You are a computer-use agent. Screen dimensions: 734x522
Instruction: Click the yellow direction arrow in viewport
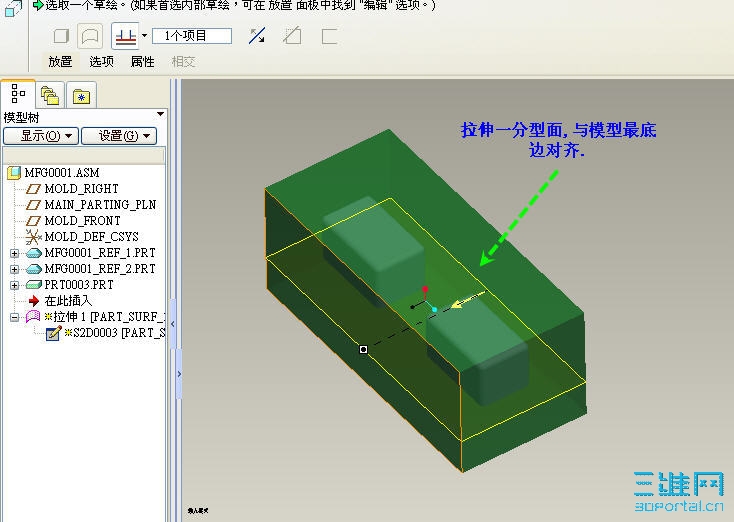point(468,300)
